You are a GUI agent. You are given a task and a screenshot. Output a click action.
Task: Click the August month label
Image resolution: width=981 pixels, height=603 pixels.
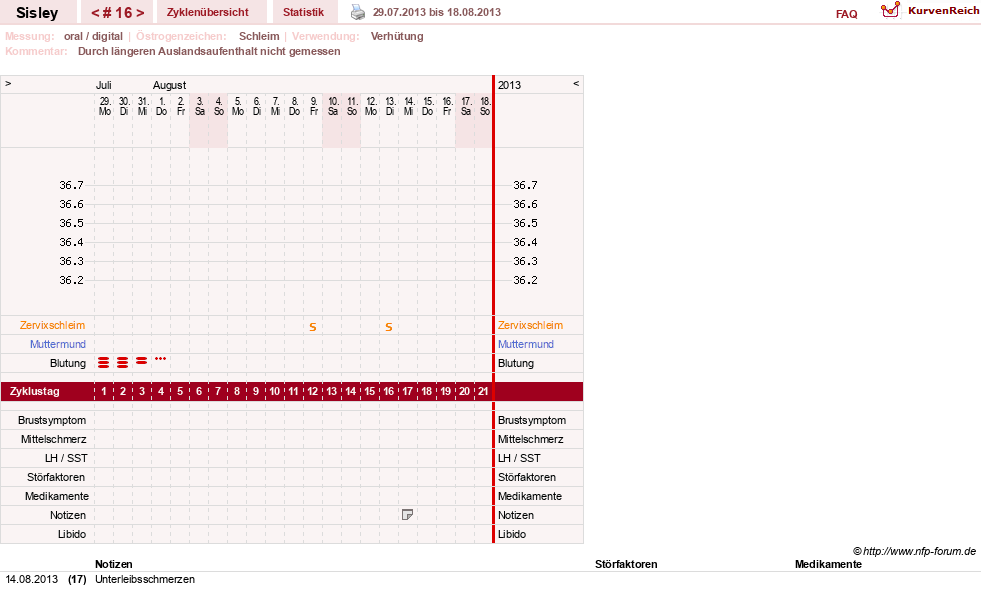click(170, 85)
